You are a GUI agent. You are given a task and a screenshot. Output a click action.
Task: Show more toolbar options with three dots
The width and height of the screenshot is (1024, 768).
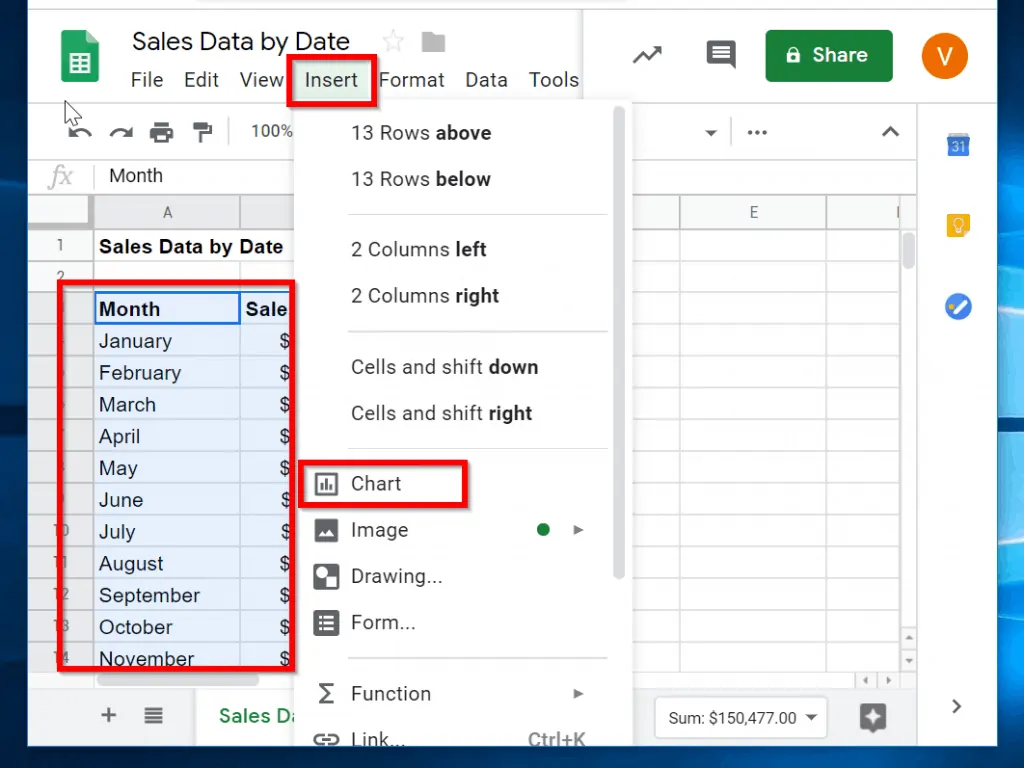coord(757,132)
